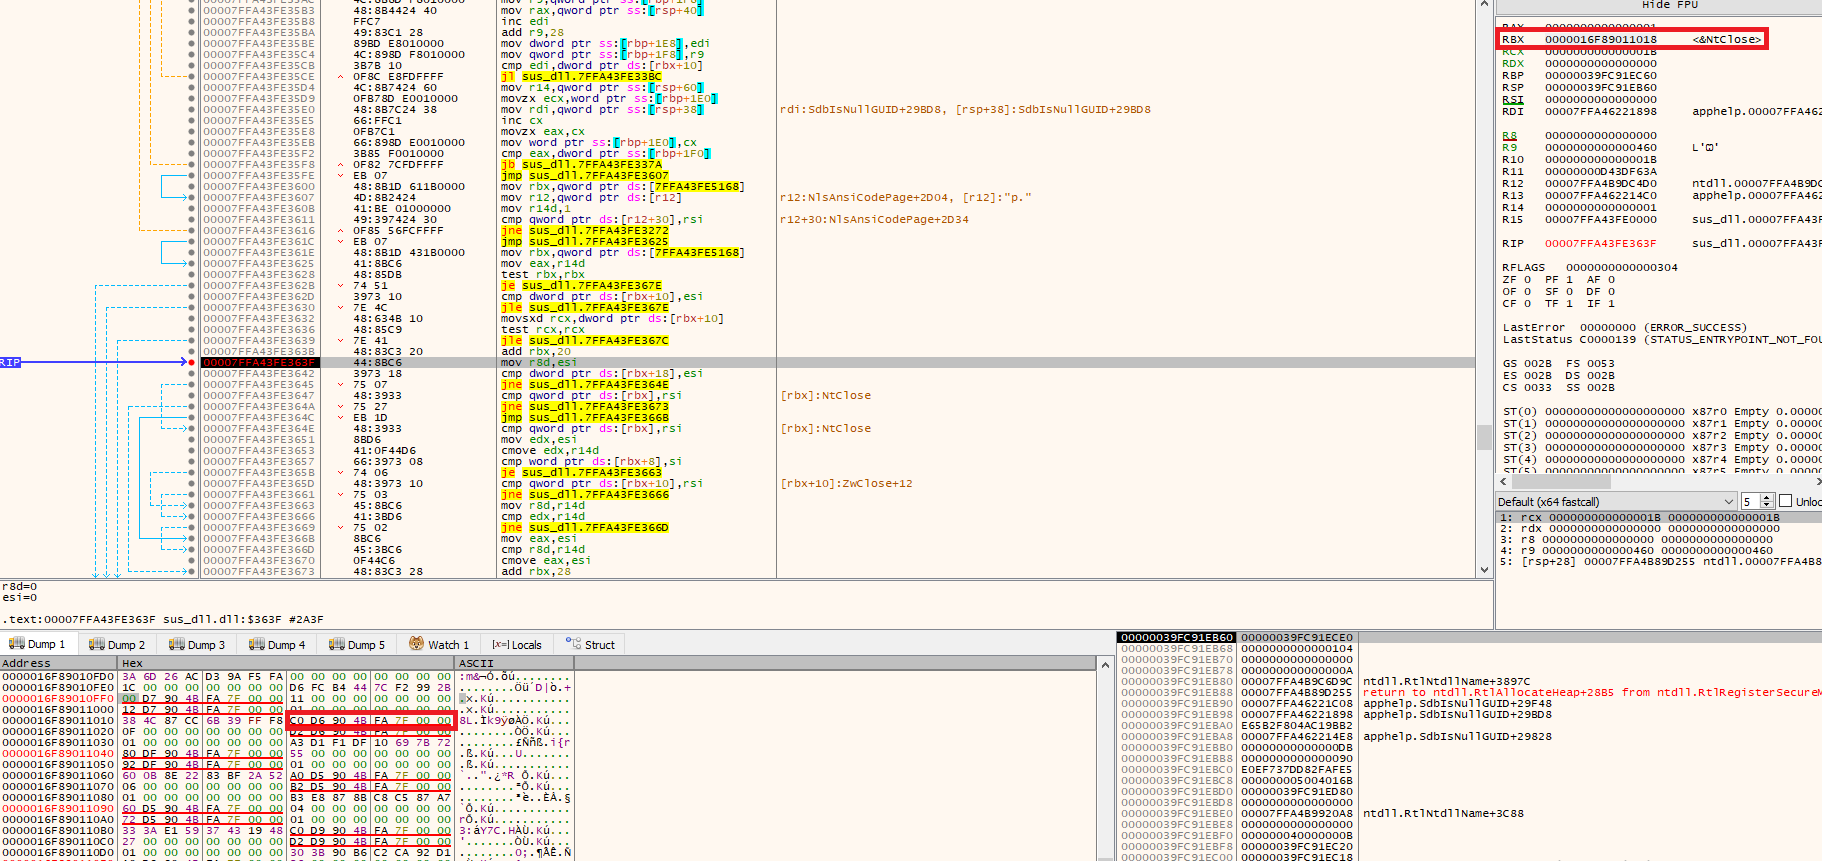Select dump row address 0000016F89011040

pyautogui.click(x=58, y=753)
